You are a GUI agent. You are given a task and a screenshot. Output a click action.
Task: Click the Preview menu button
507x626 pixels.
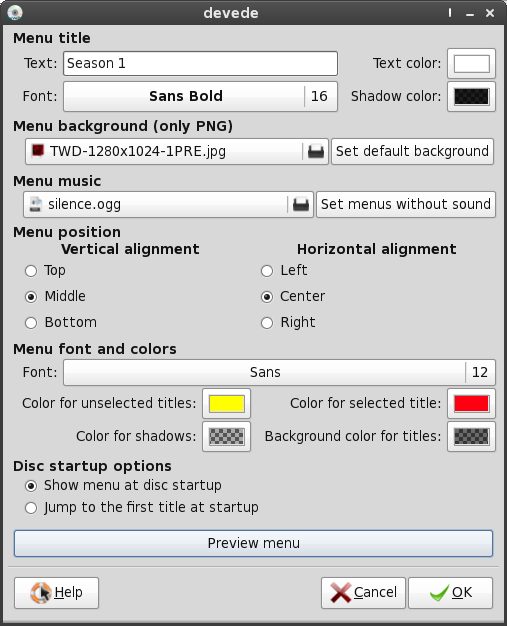coord(254,543)
